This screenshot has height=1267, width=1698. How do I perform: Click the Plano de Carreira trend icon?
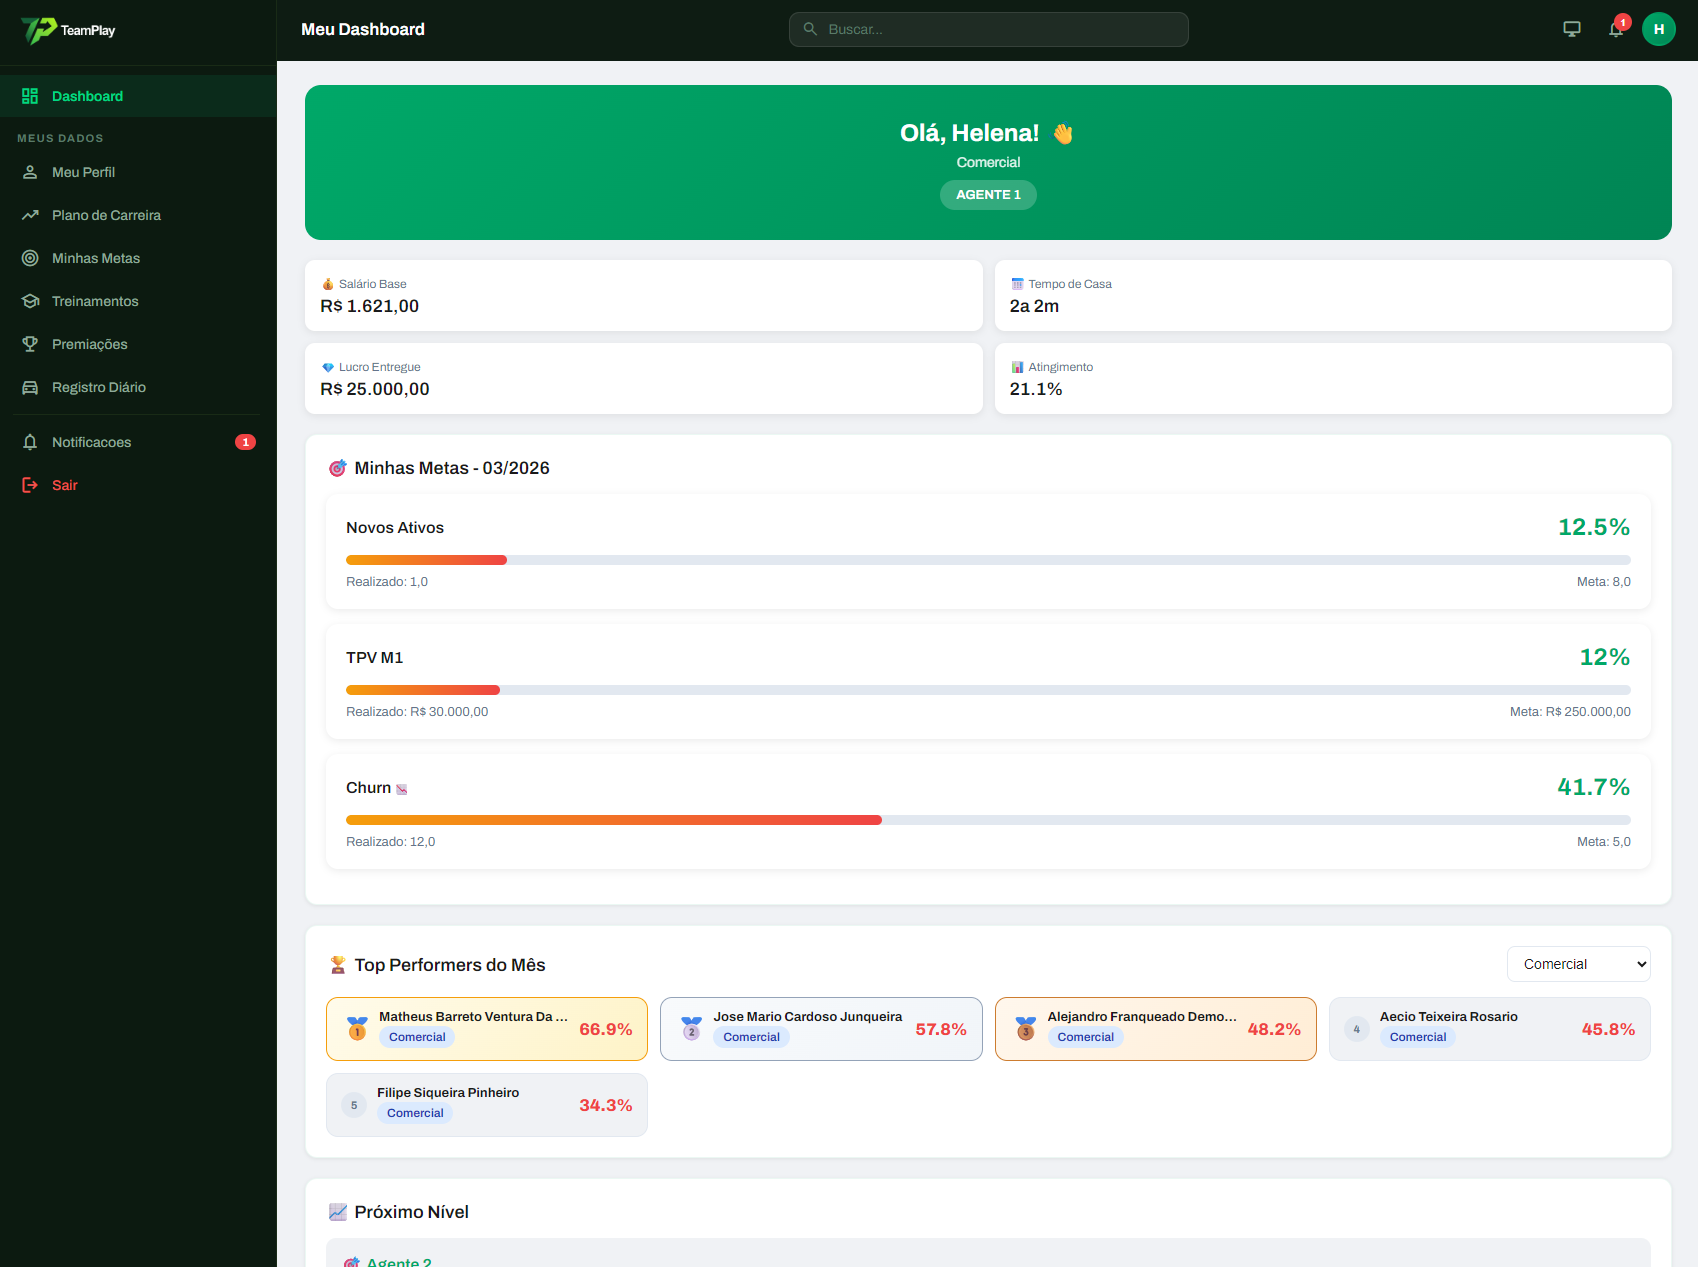(x=30, y=215)
